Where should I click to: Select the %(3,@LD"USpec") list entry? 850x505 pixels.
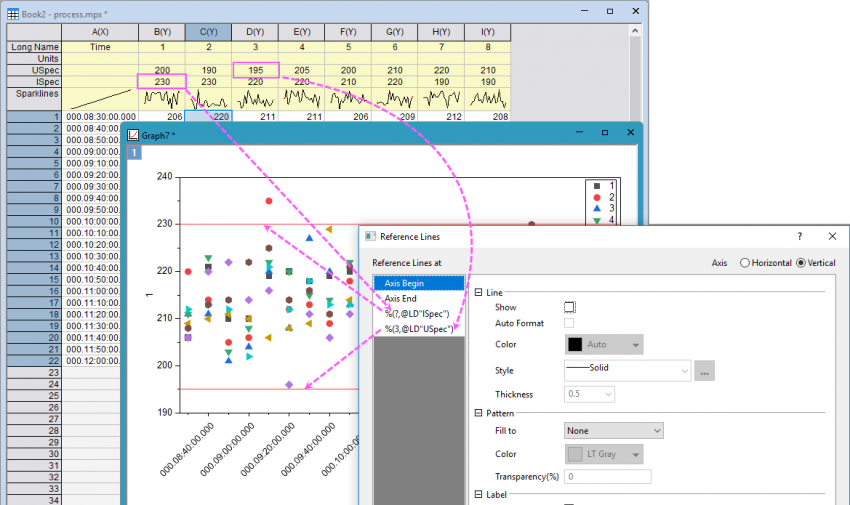pos(419,329)
